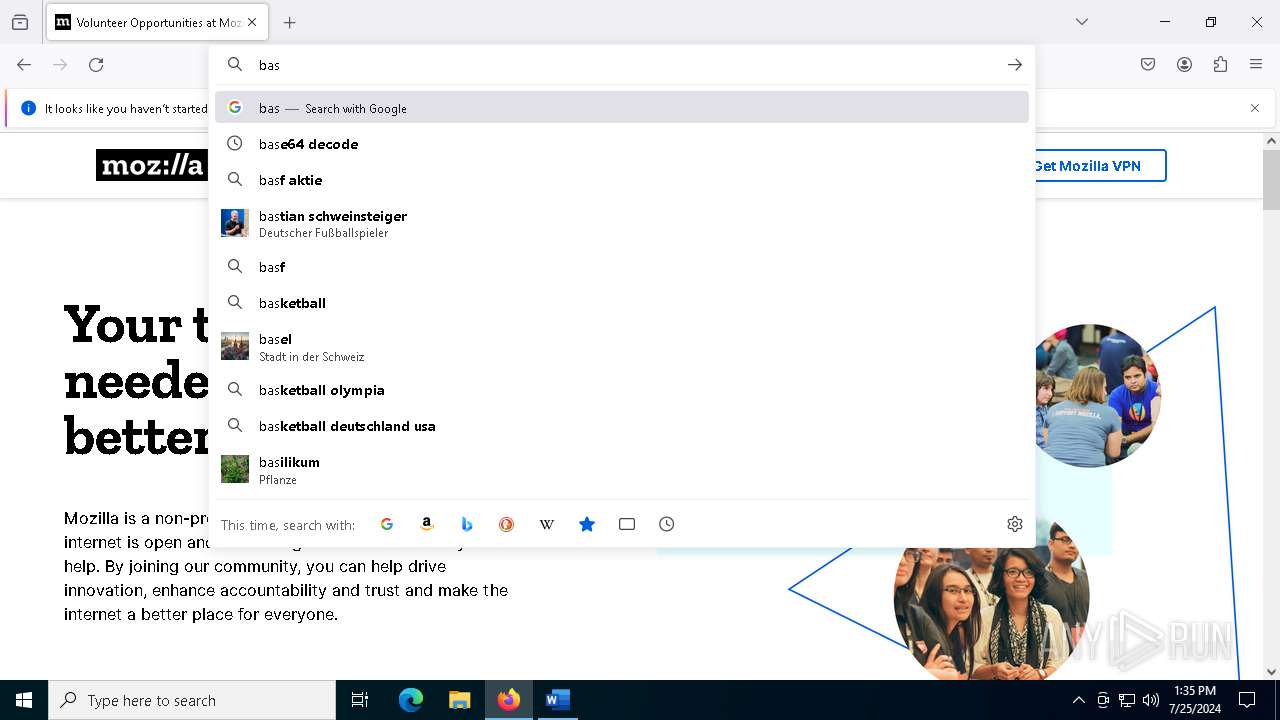1280x720 pixels.
Task: Search this time with DuckDuckGo
Action: [x=507, y=524]
